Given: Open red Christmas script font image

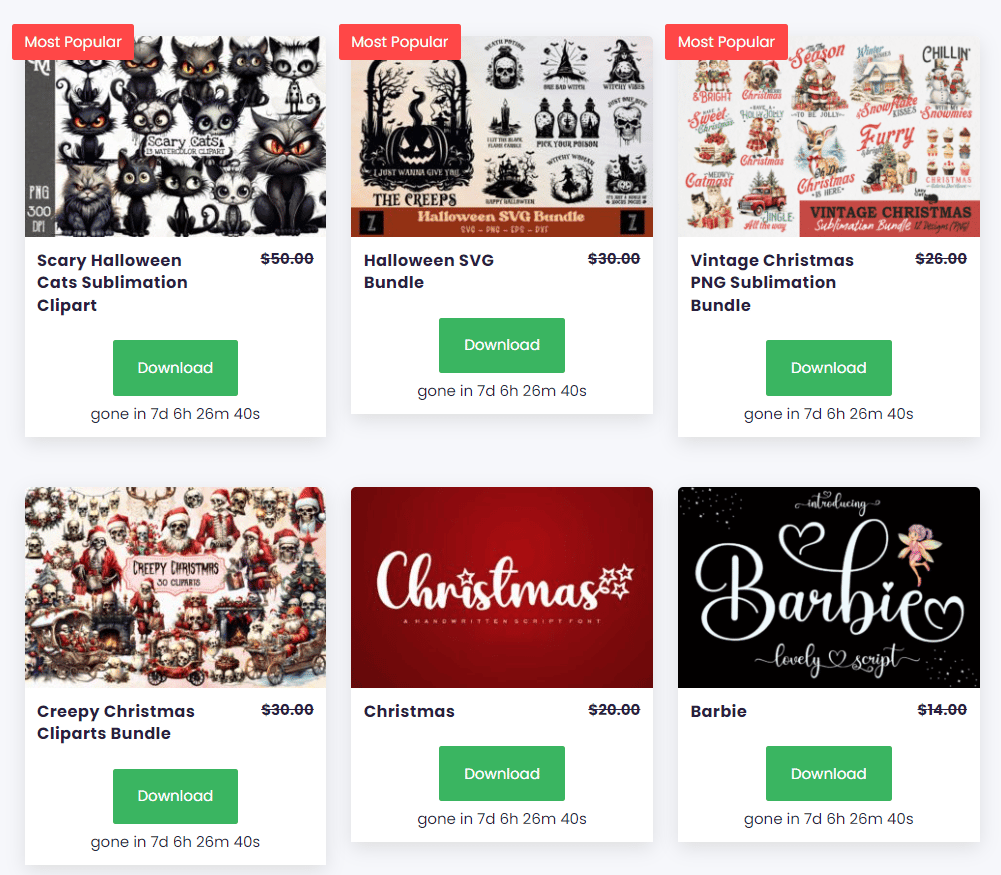Looking at the screenshot, I should tap(502, 587).
